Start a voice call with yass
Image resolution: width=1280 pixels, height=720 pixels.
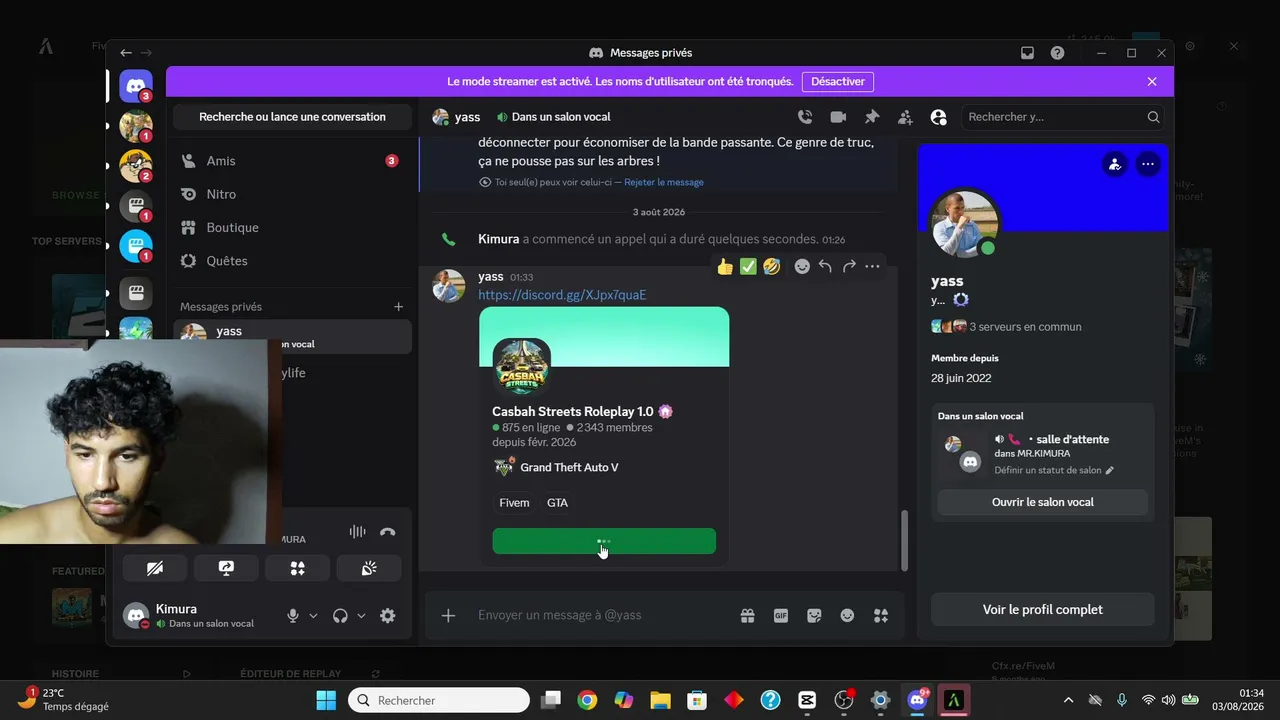(x=805, y=117)
